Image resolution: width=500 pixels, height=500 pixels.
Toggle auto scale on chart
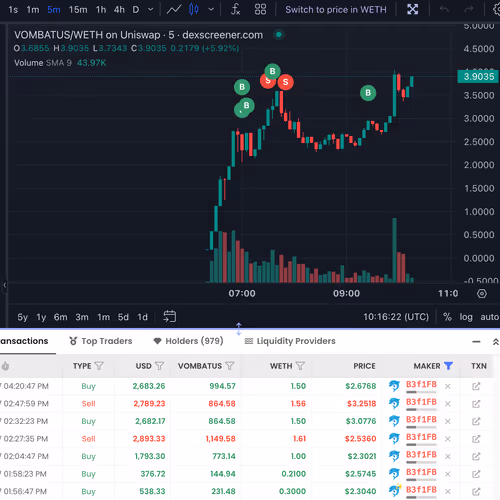click(489, 317)
